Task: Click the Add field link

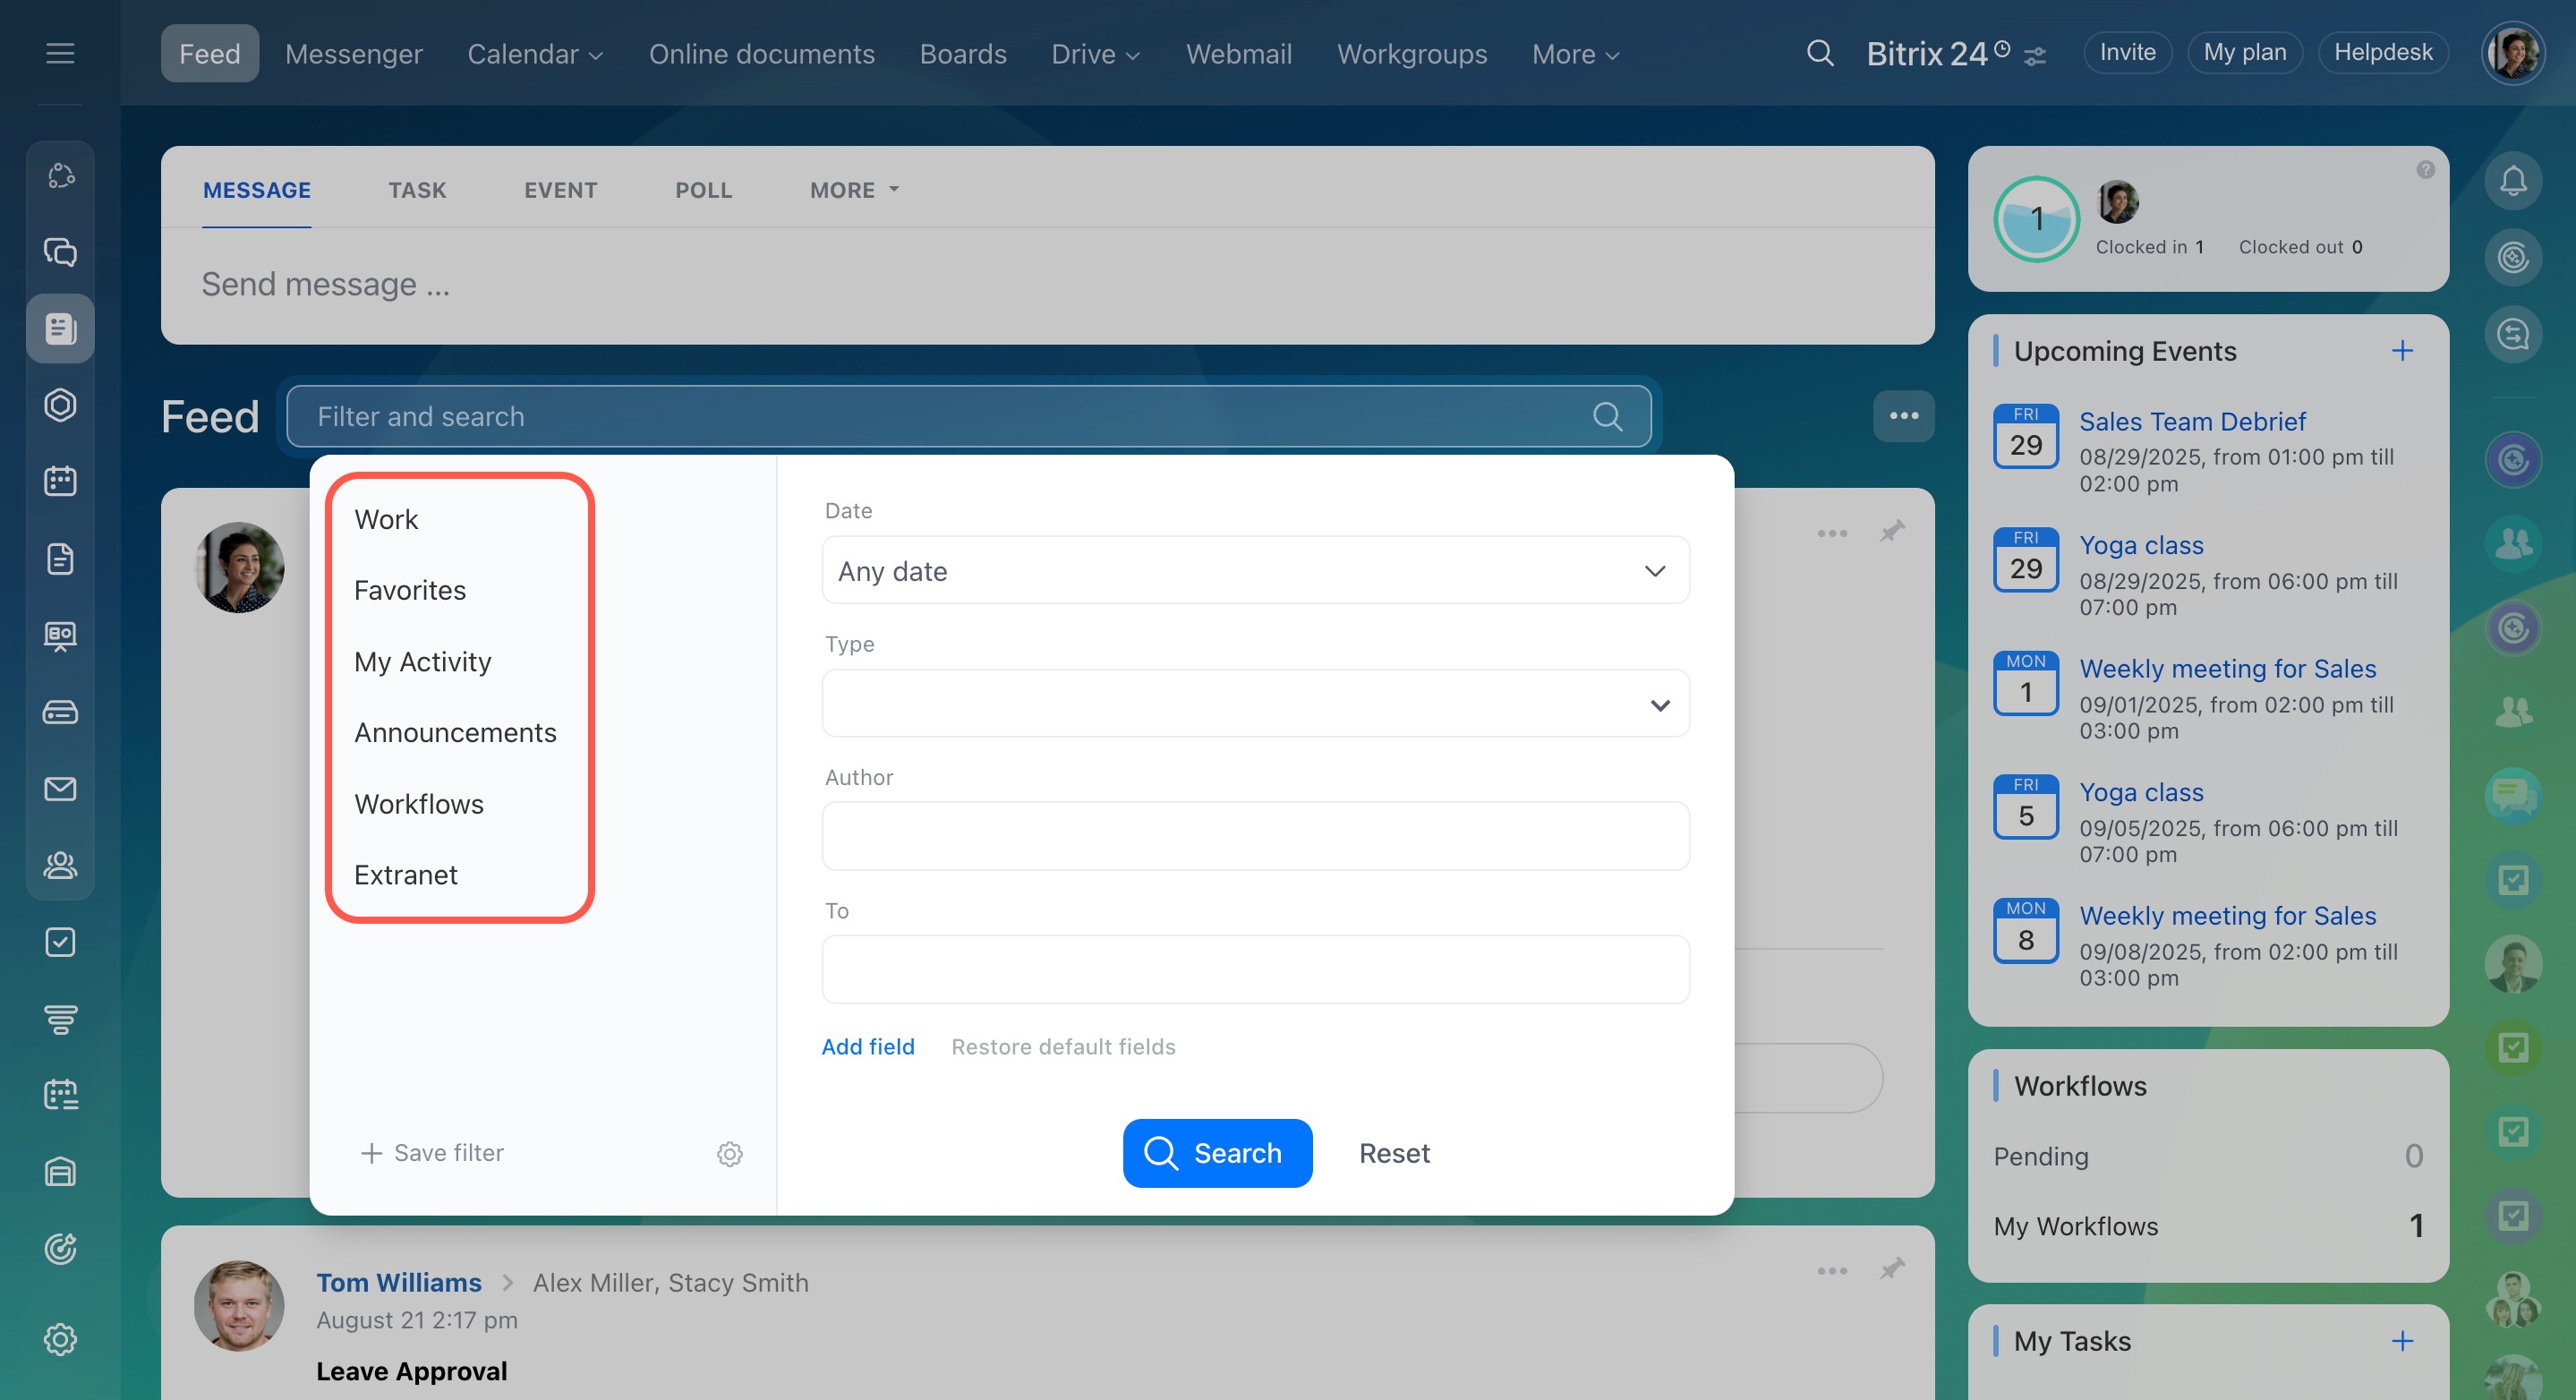Action: (867, 1046)
